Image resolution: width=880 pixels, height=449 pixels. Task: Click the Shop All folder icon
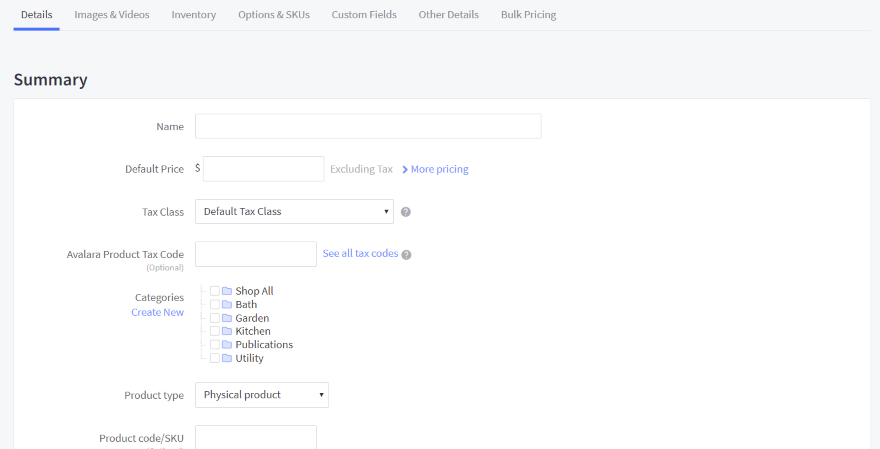click(x=227, y=291)
